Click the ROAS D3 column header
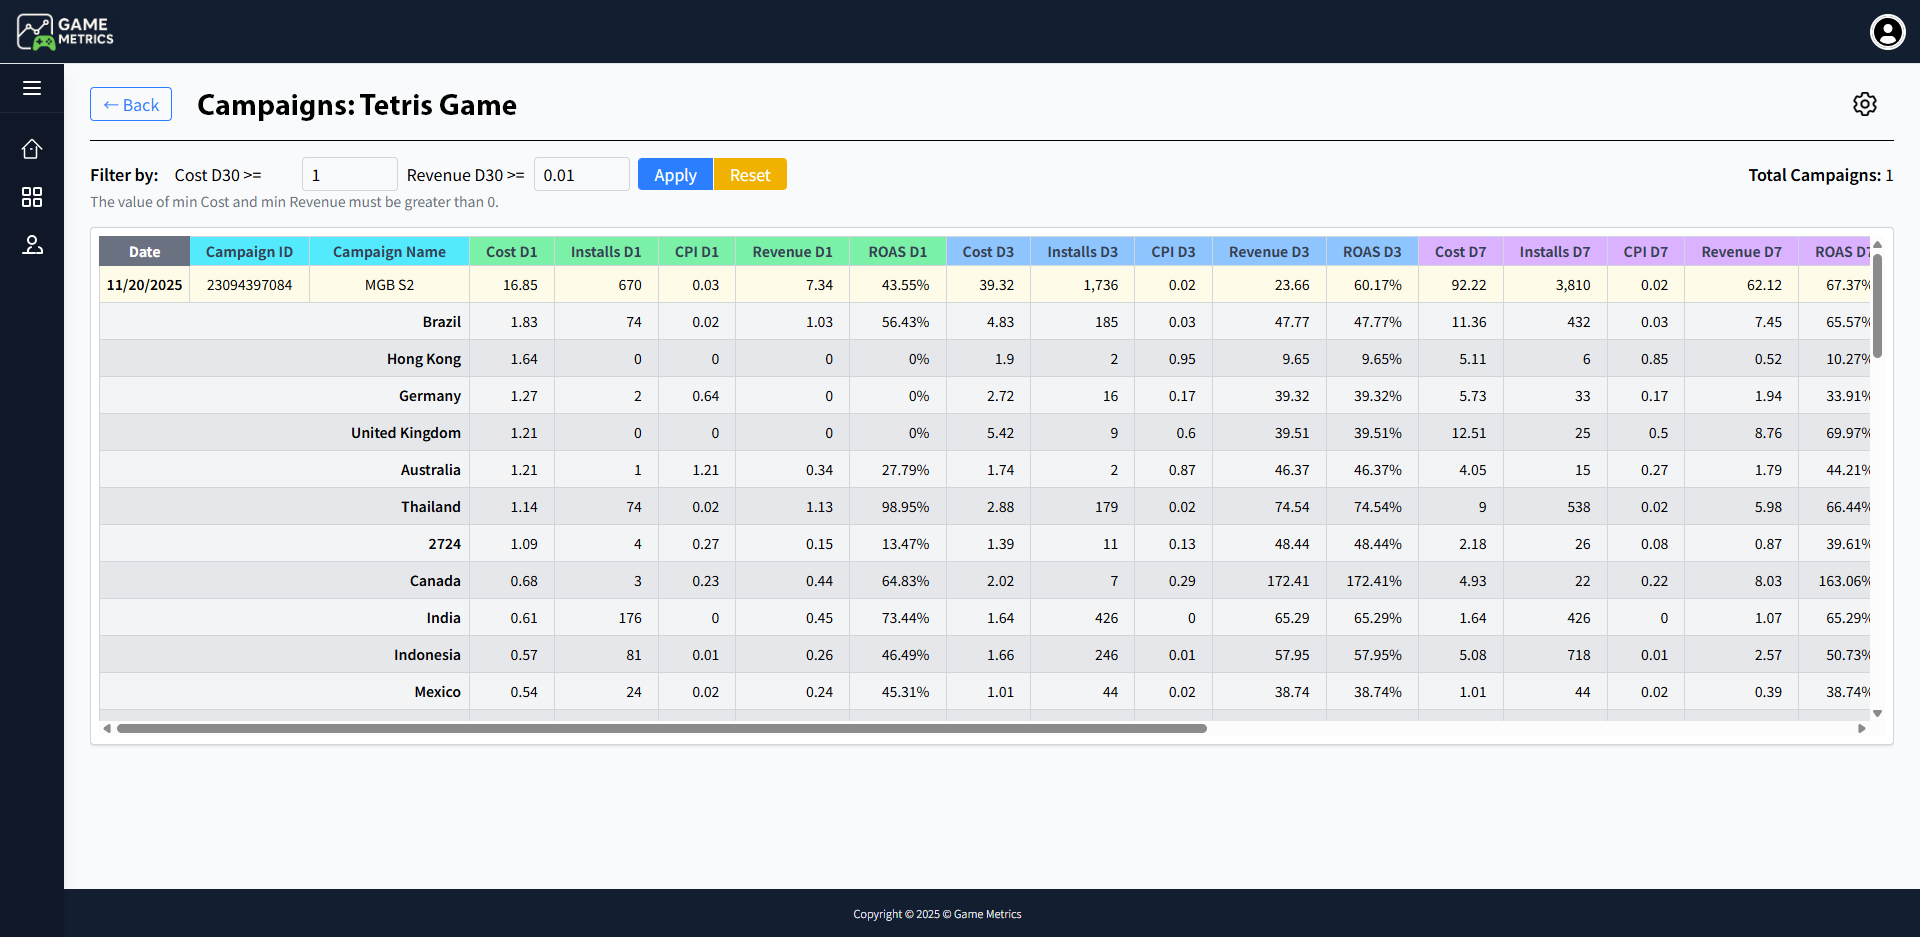 (x=1372, y=252)
